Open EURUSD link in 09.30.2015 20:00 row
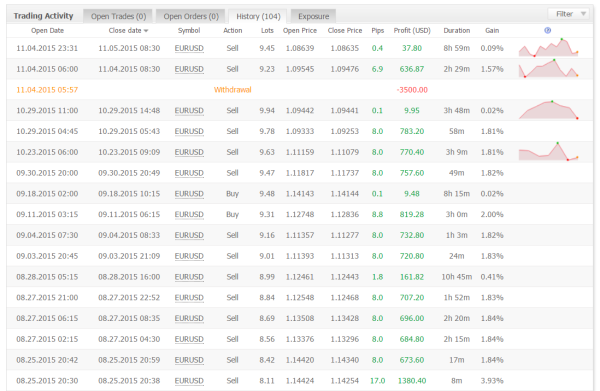The height and width of the screenshot is (391, 600). pyautogui.click(x=189, y=173)
